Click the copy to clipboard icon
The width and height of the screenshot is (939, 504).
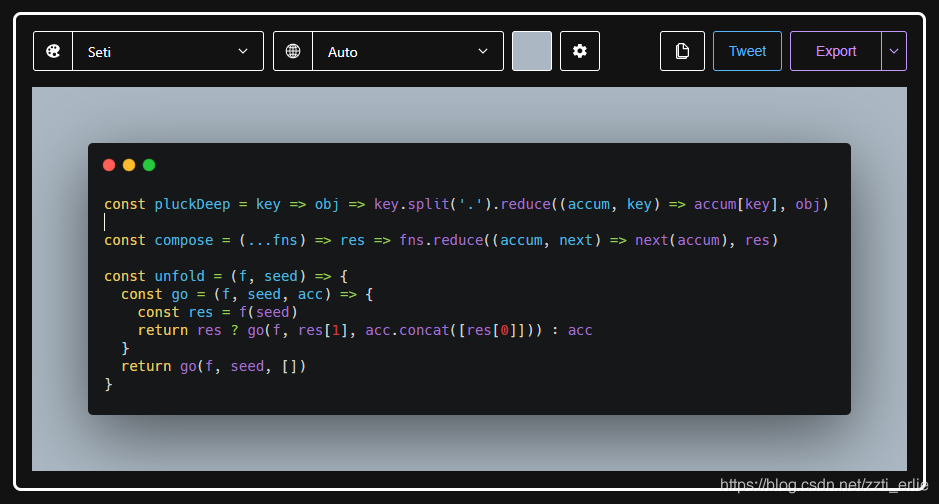tap(682, 51)
